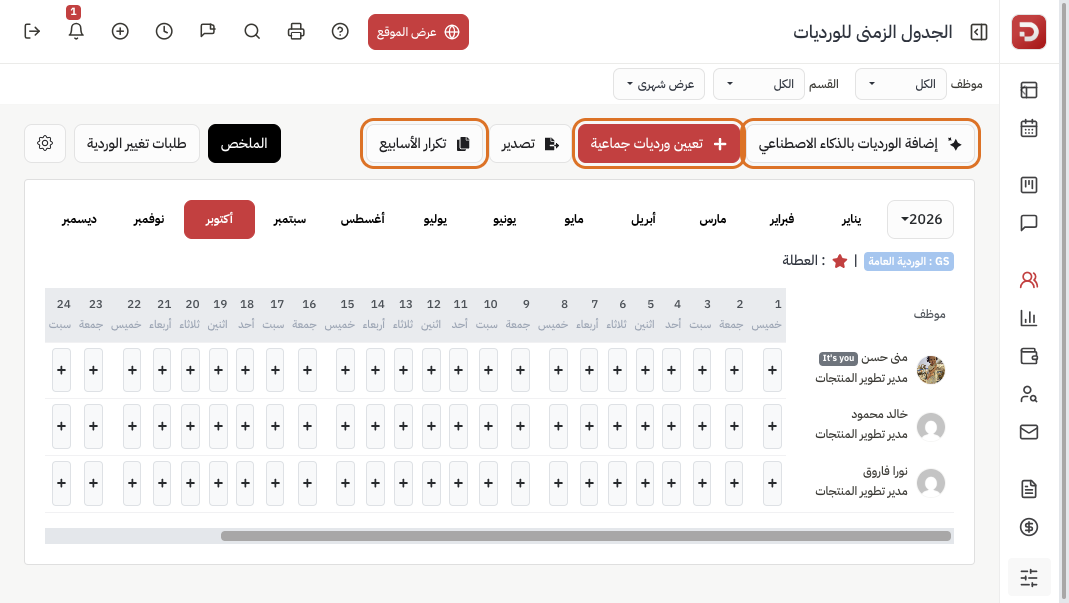Open calendar icon in sidebar

click(x=1029, y=128)
